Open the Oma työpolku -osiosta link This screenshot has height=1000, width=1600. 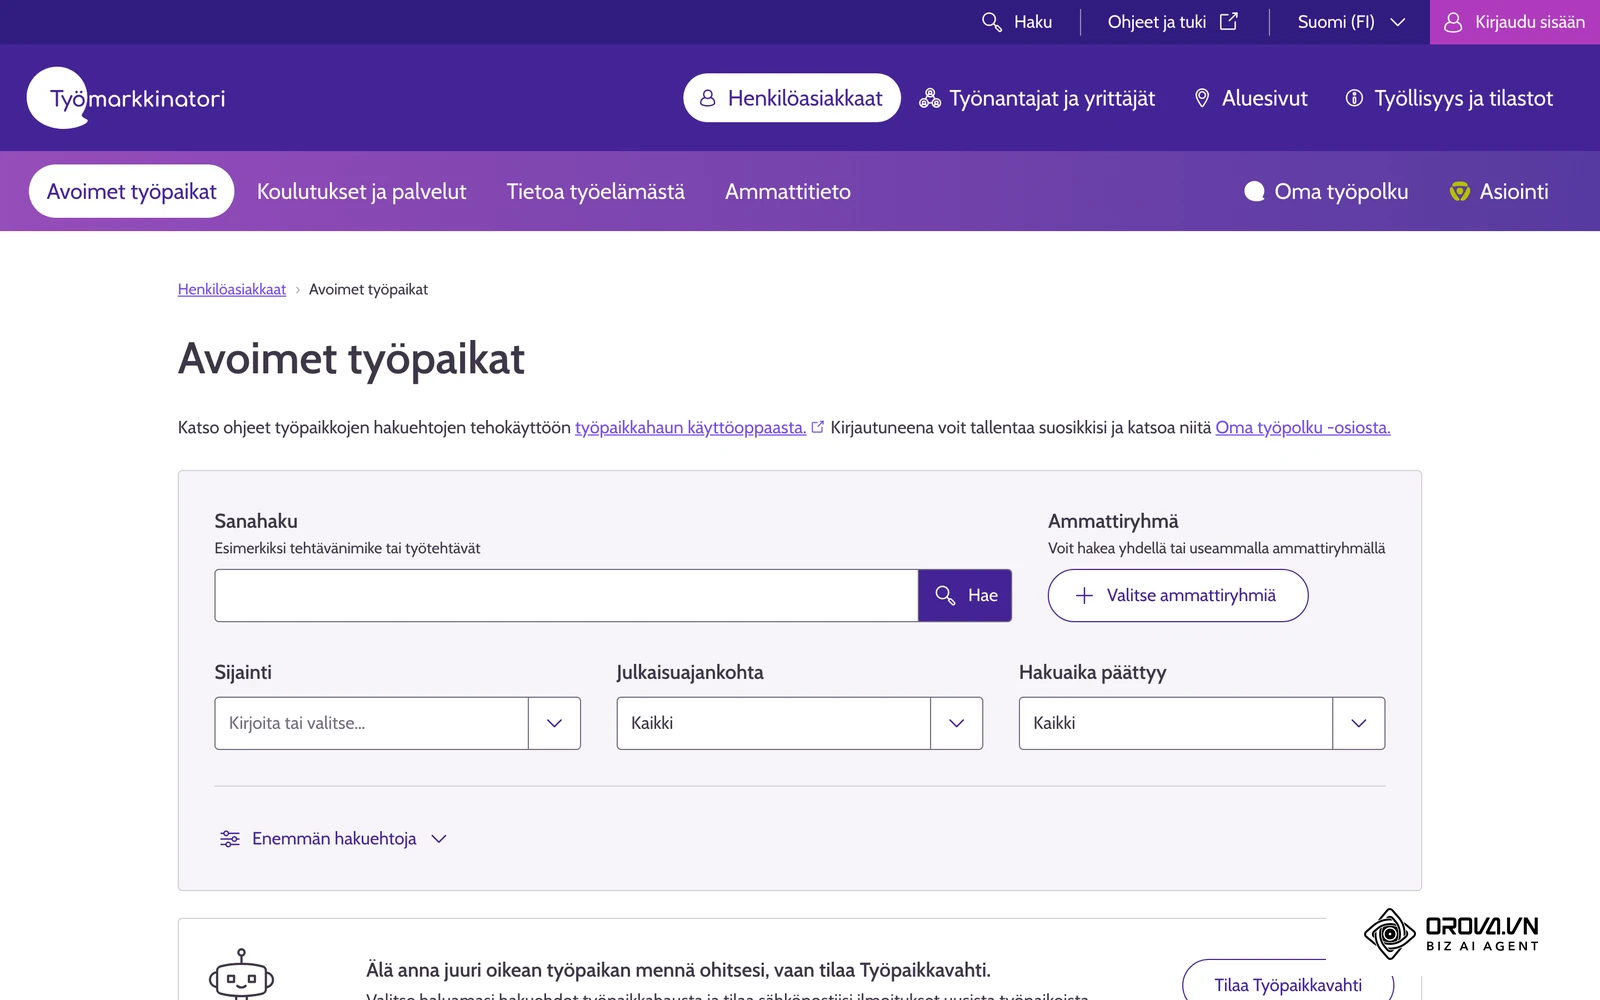point(1303,427)
